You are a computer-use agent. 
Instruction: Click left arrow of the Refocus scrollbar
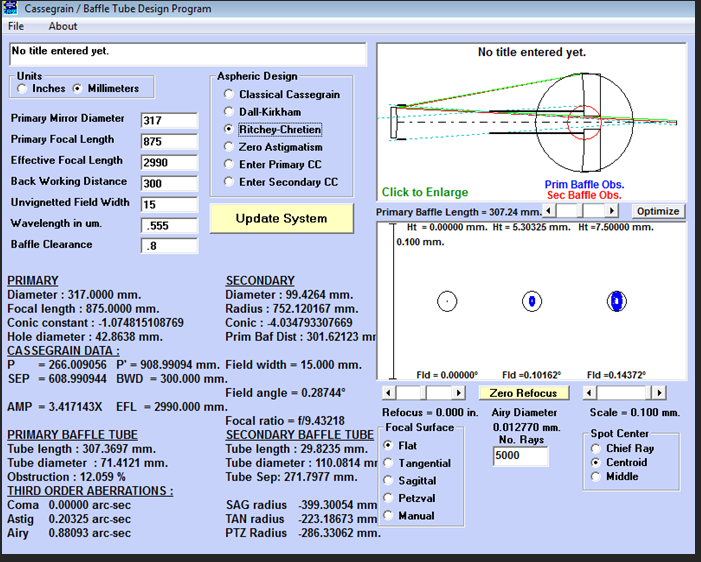tap(389, 393)
